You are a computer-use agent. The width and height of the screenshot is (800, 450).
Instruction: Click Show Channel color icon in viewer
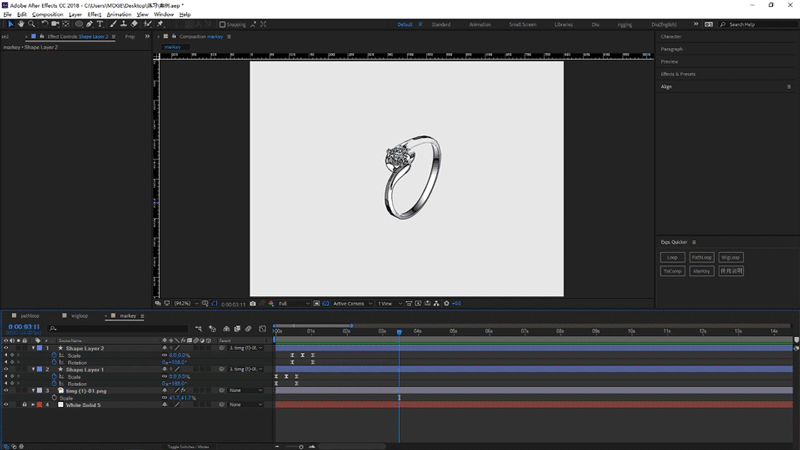coord(271,304)
